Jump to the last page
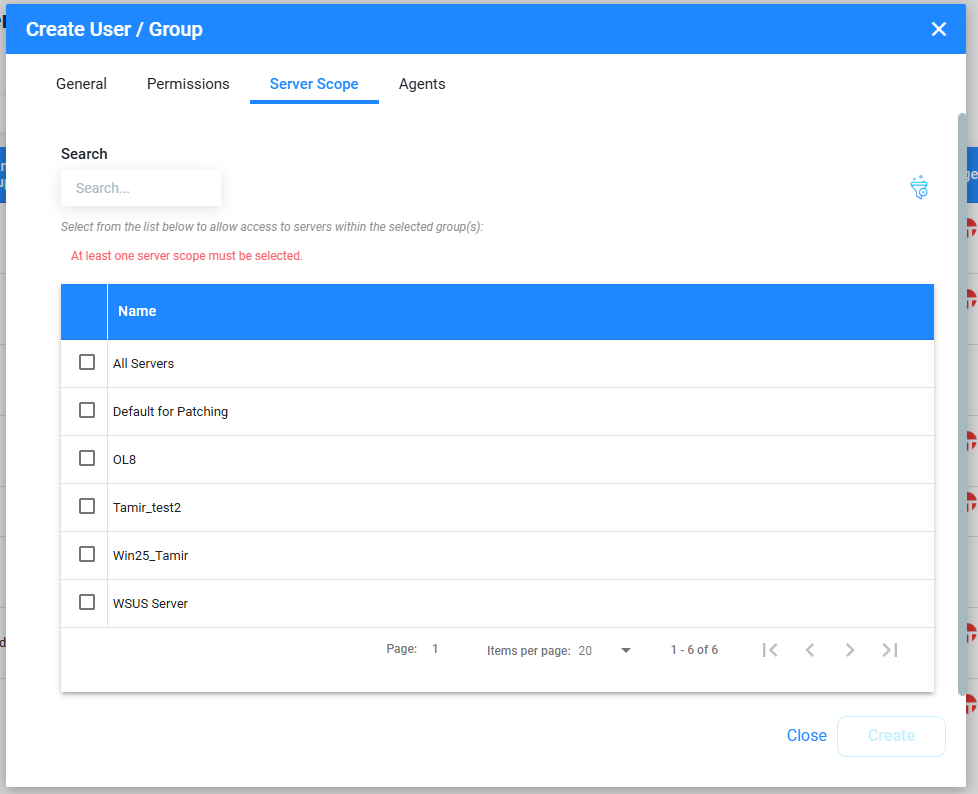This screenshot has height=794, width=978. [x=890, y=650]
